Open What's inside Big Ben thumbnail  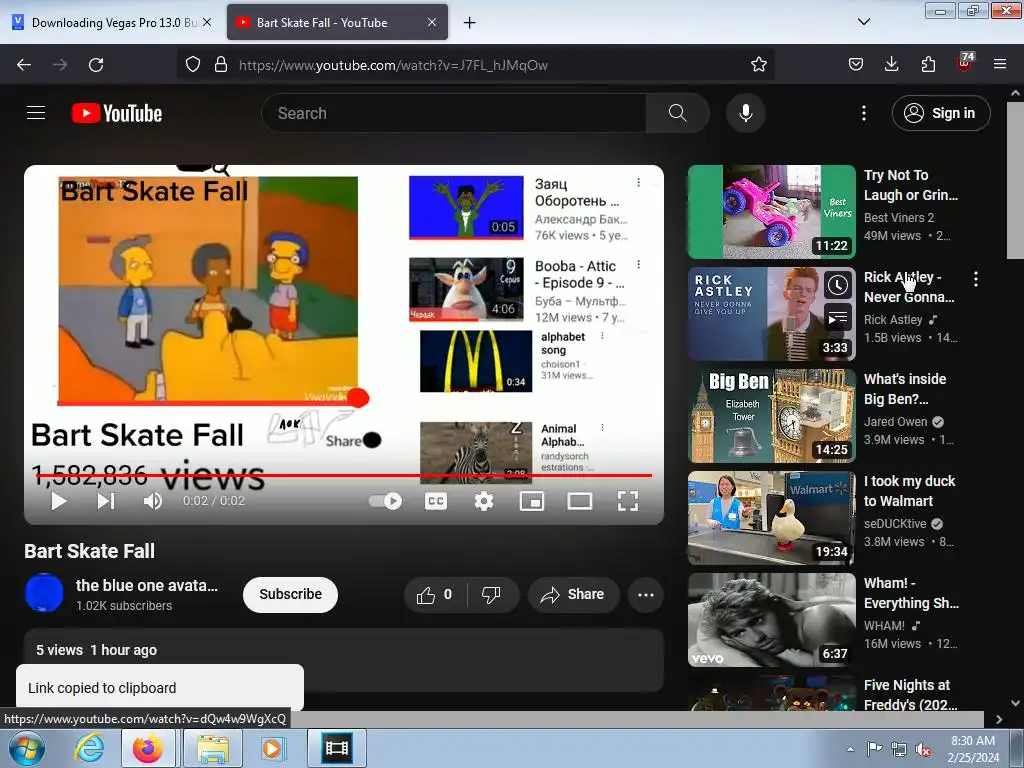tap(771, 415)
